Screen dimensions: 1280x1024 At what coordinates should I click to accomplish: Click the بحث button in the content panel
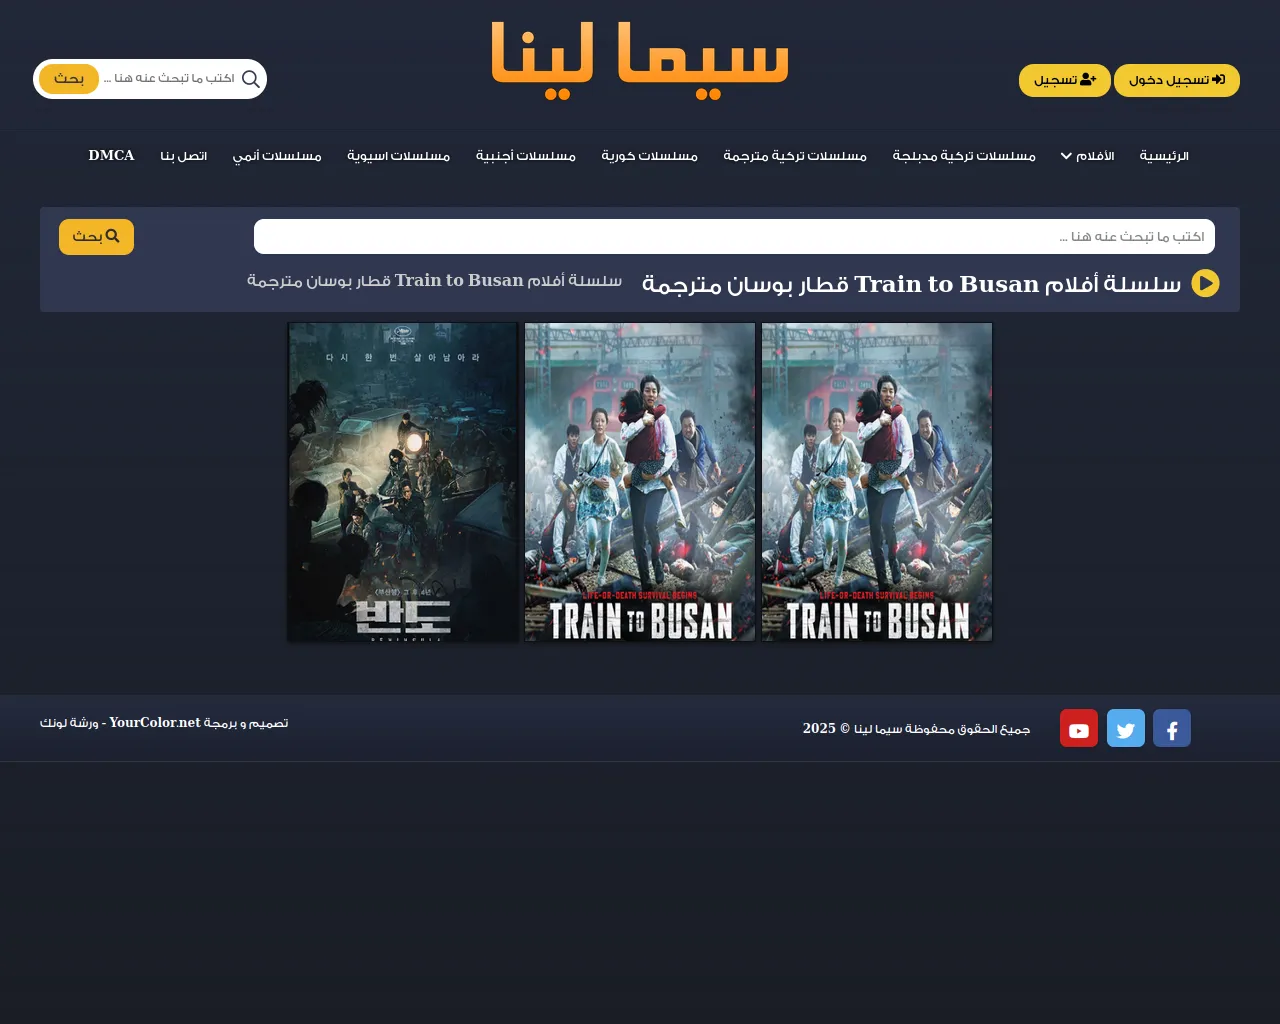[96, 237]
